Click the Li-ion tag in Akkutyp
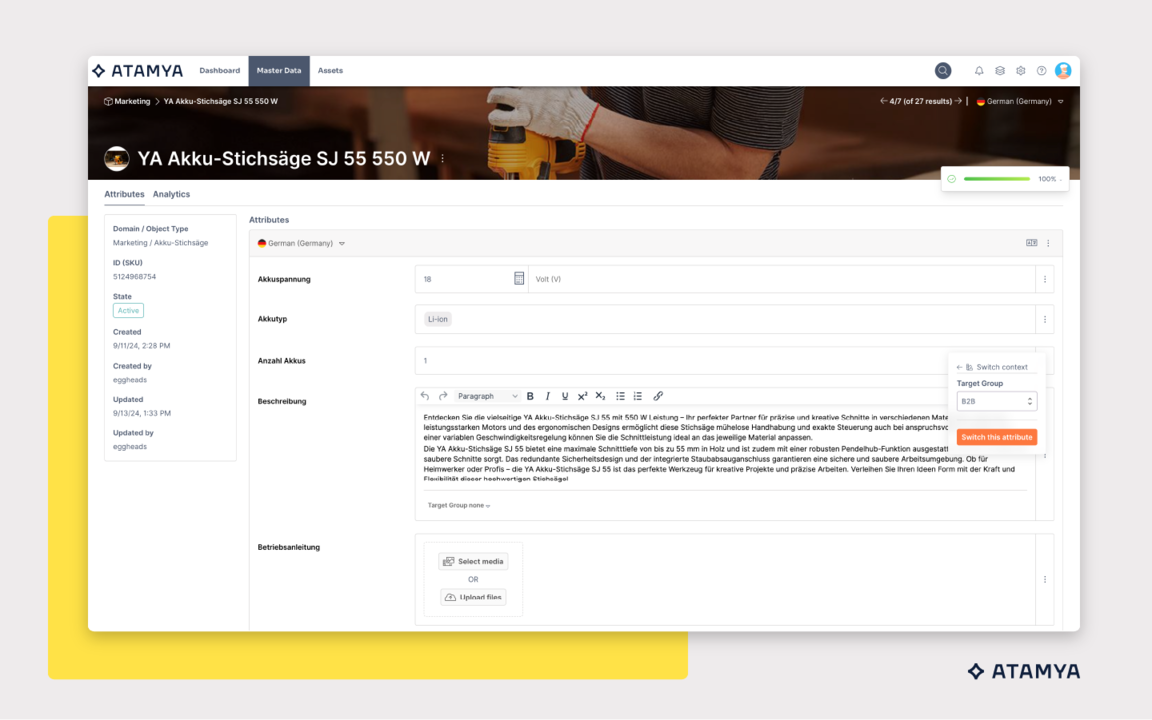This screenshot has height=720, width=1152. (438, 319)
